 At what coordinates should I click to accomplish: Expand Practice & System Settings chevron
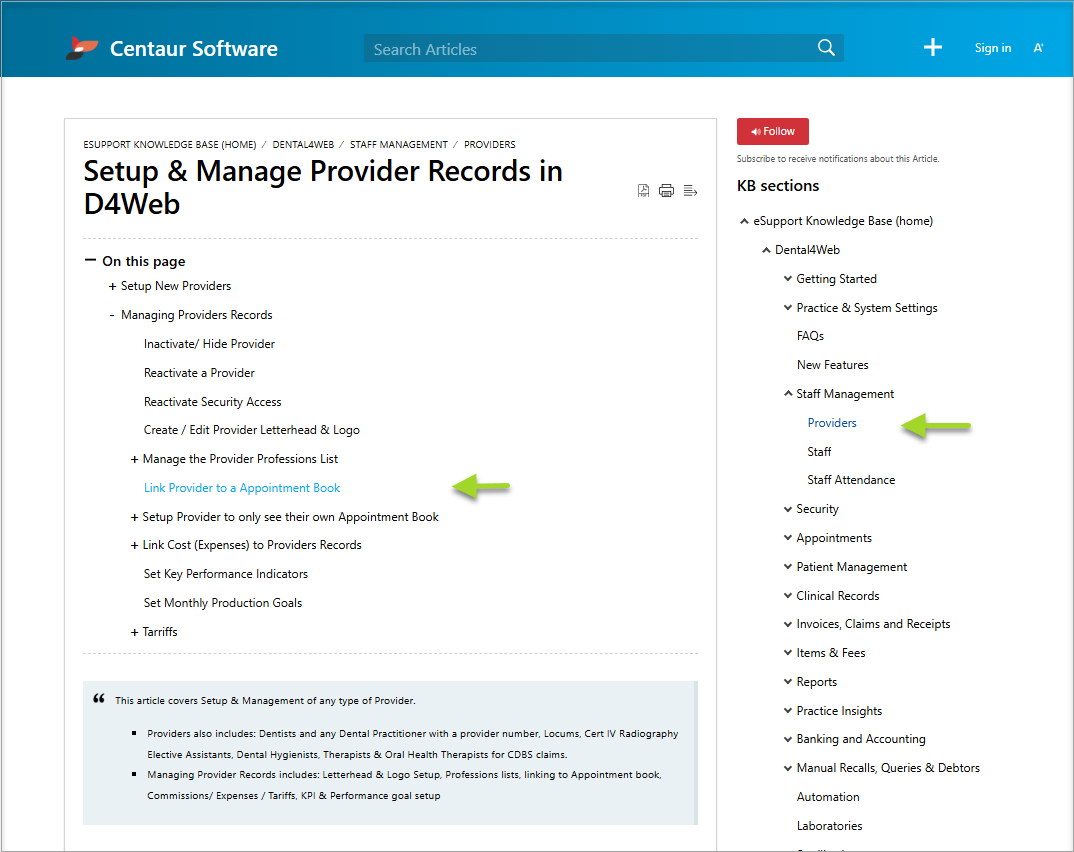tap(788, 308)
